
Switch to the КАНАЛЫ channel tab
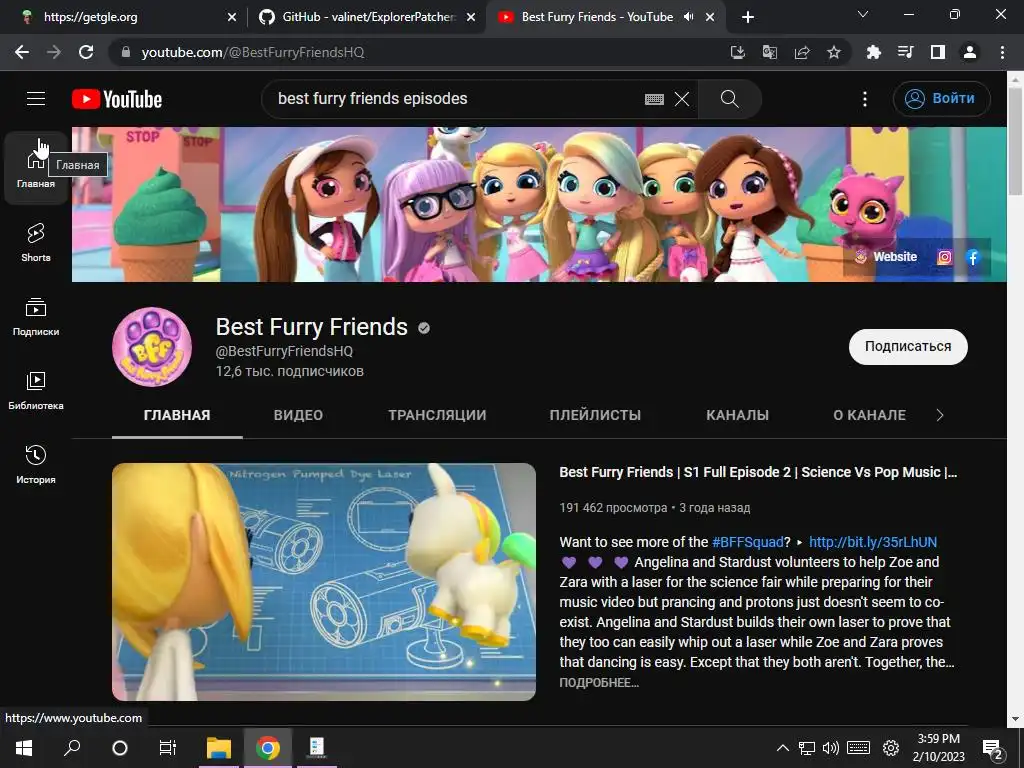click(x=737, y=415)
